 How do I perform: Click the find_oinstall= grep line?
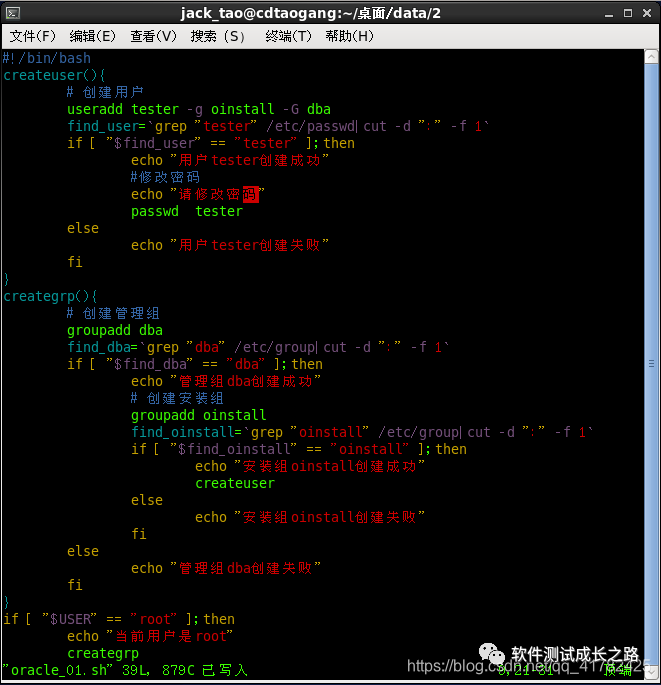(362, 432)
